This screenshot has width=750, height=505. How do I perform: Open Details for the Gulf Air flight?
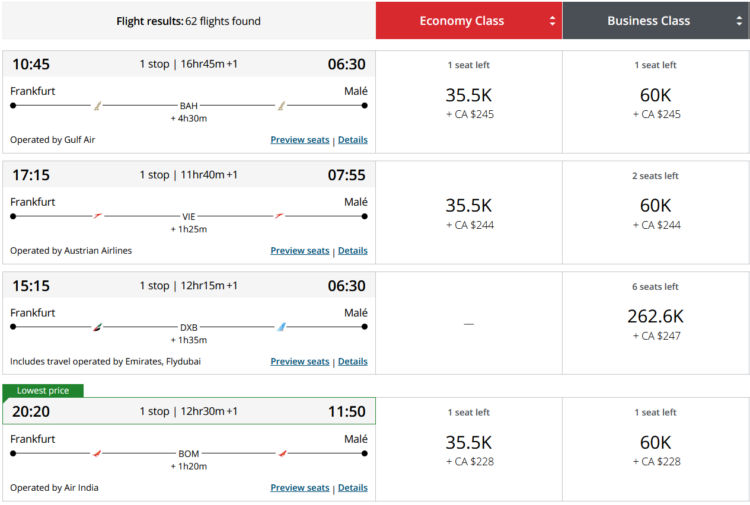coord(352,140)
